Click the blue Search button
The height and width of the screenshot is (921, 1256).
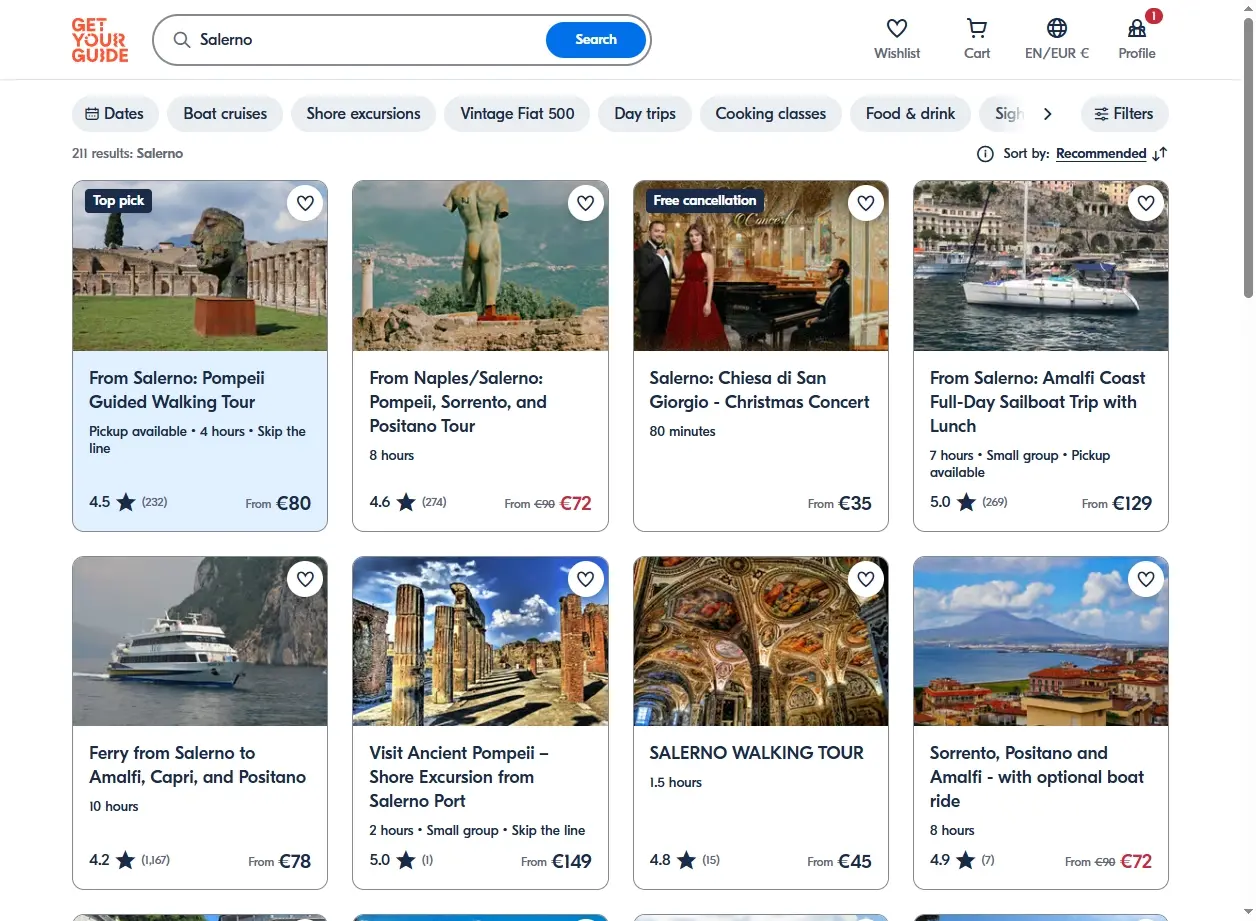596,40
